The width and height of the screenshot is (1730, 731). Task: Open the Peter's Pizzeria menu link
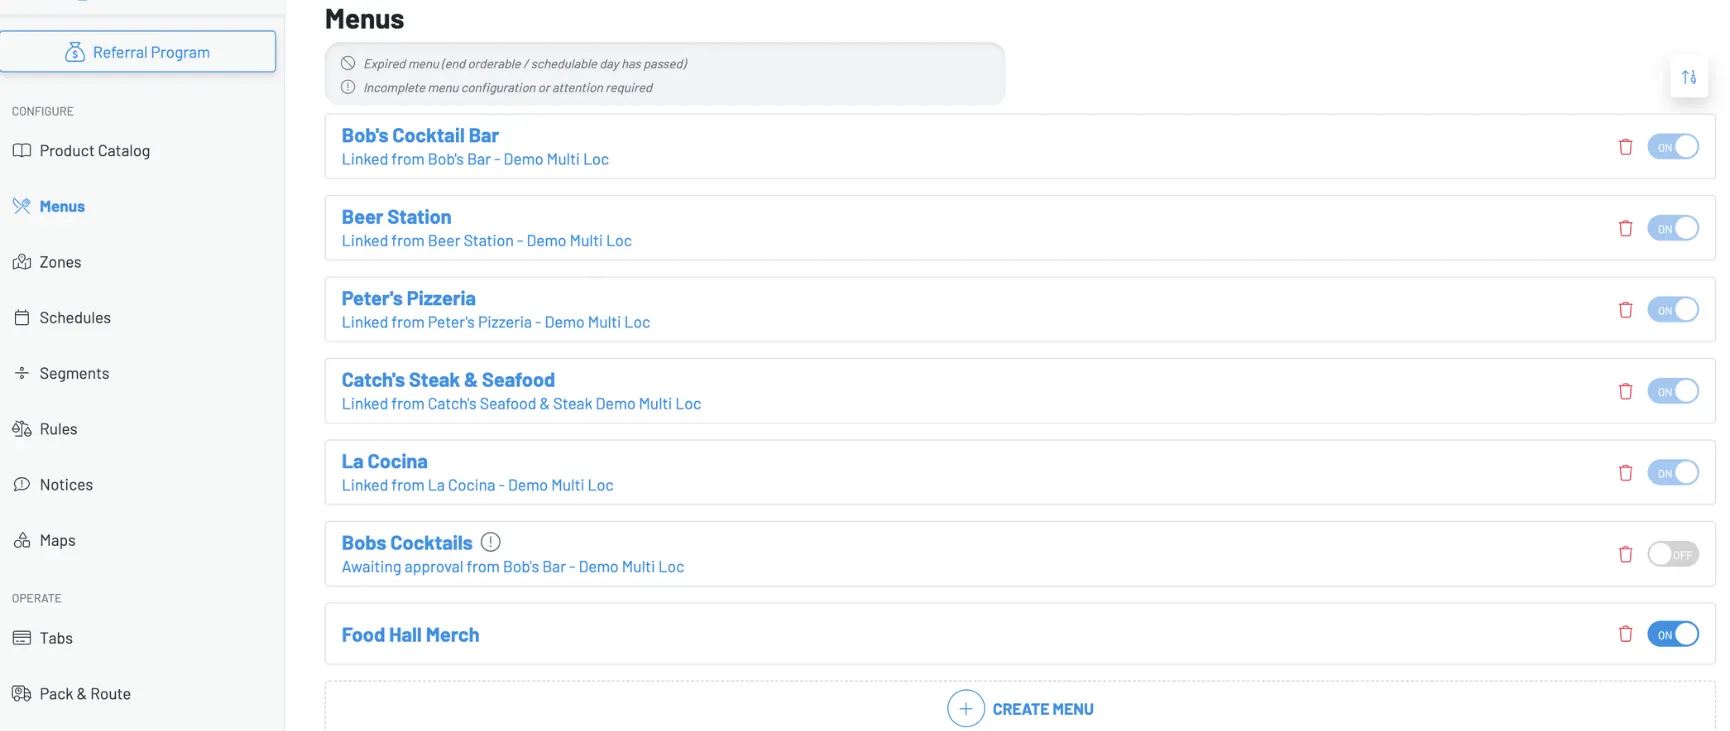click(x=408, y=299)
